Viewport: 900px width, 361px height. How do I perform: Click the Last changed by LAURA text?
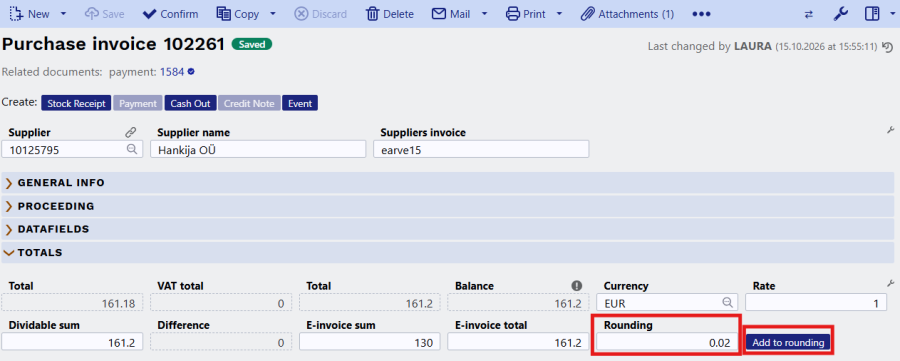pos(709,46)
